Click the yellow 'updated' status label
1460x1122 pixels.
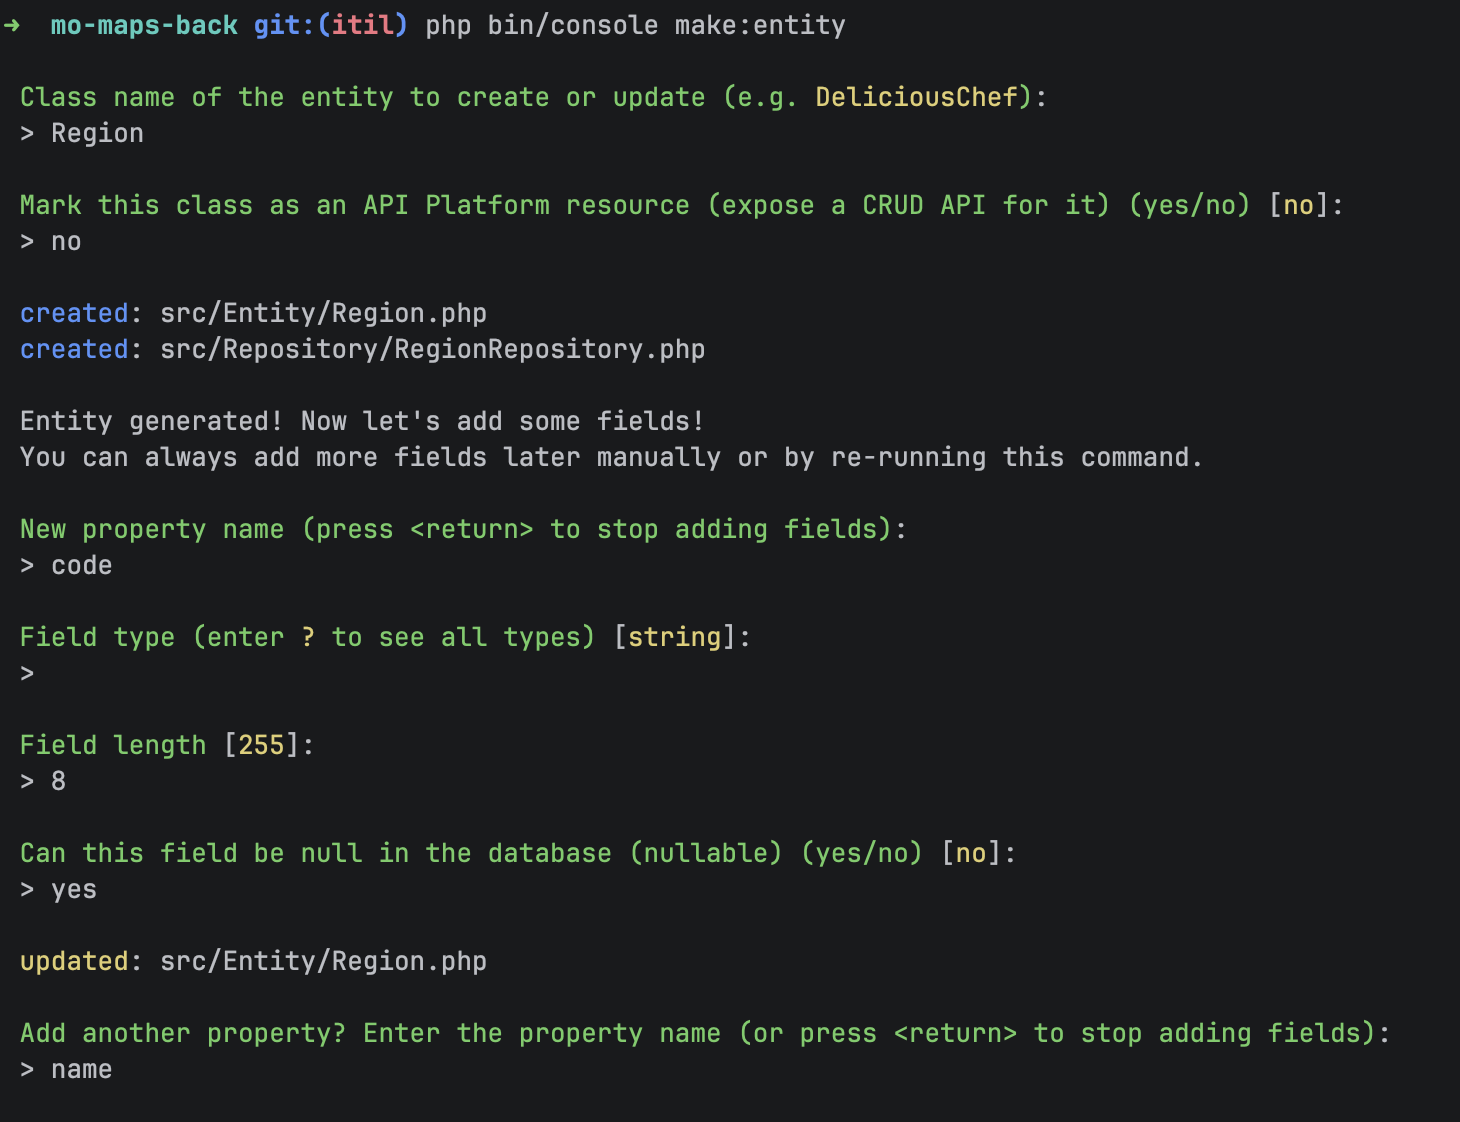click(x=74, y=961)
